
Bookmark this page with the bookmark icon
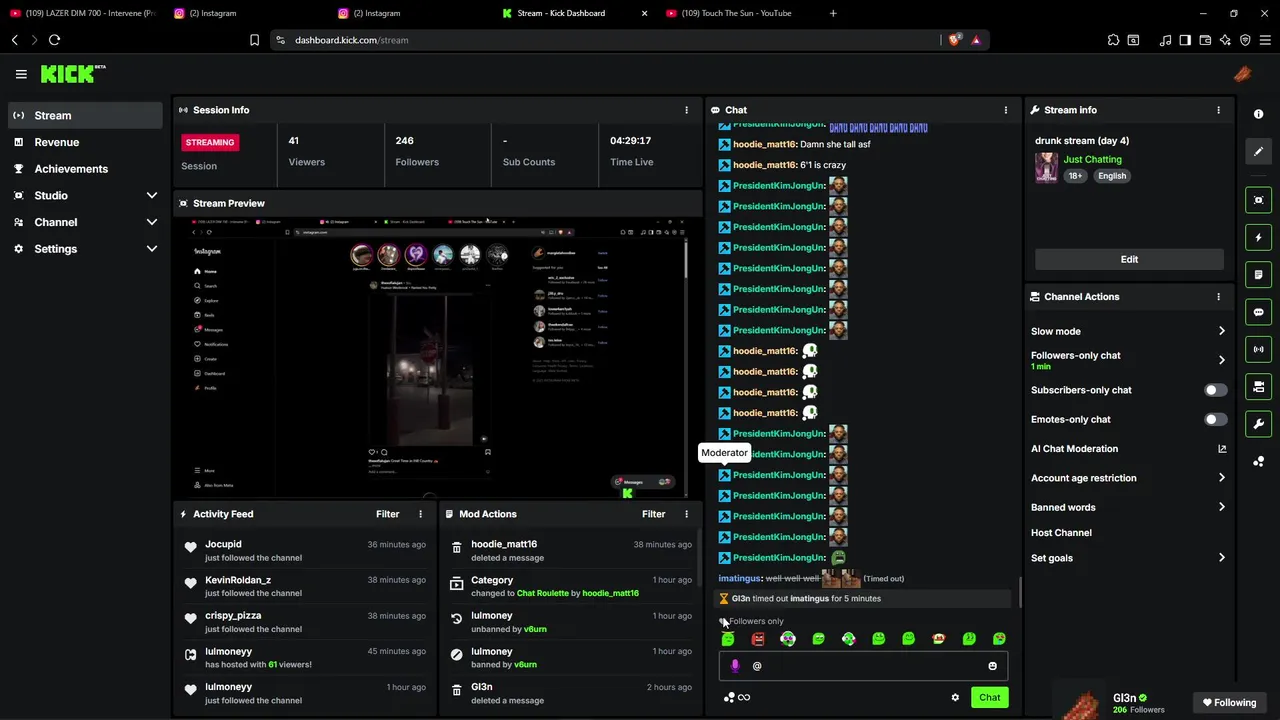point(254,40)
